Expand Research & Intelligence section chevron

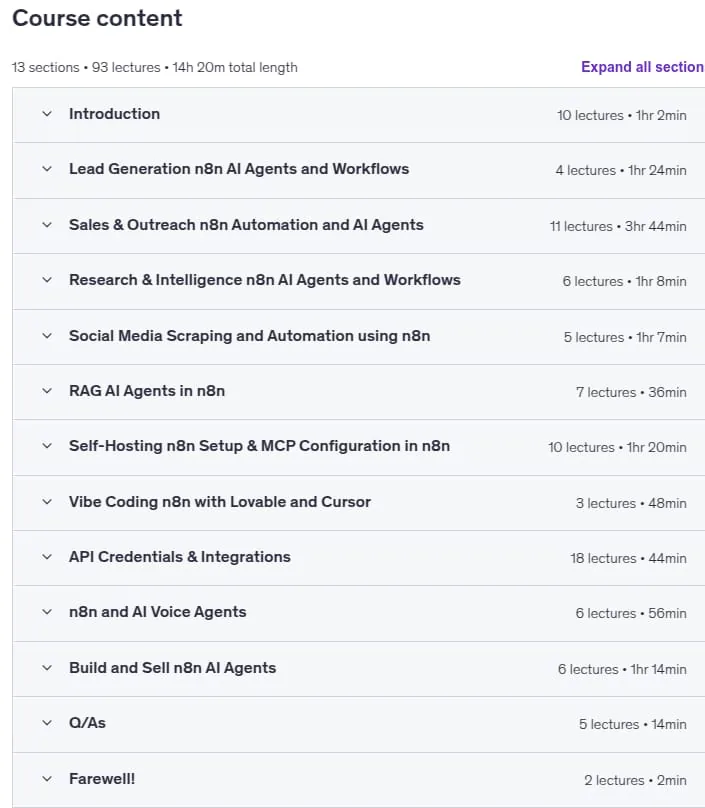47,280
